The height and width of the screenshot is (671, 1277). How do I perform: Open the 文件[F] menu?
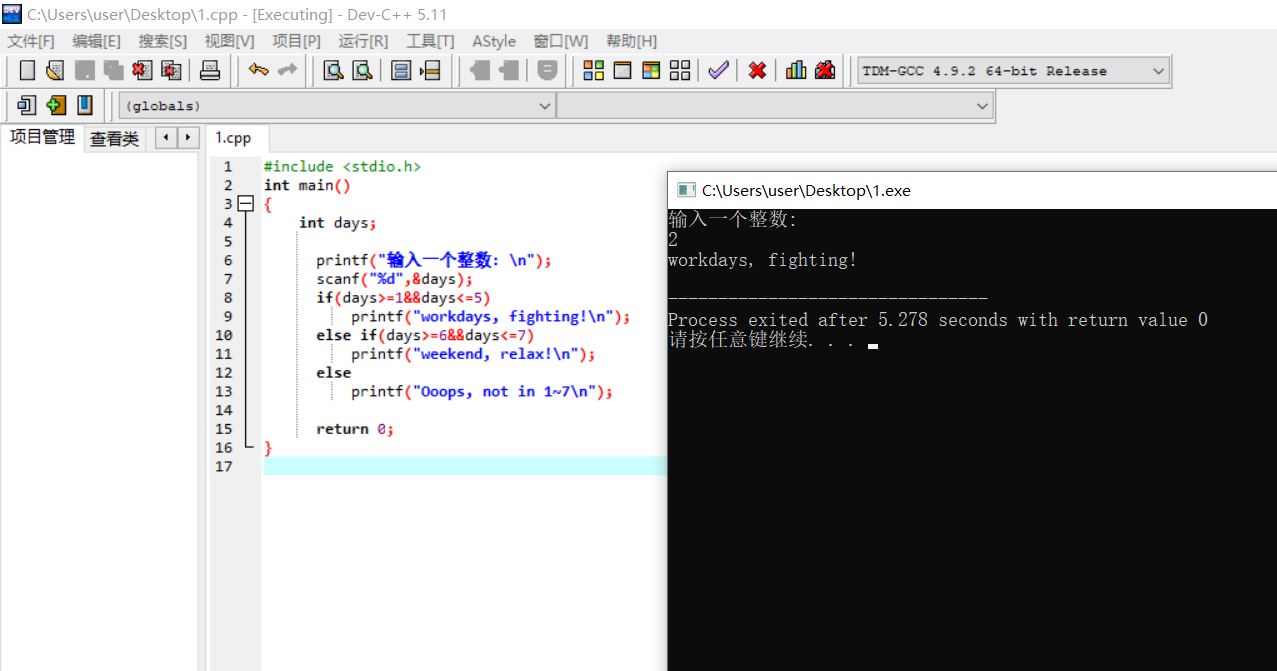pyautogui.click(x=31, y=41)
